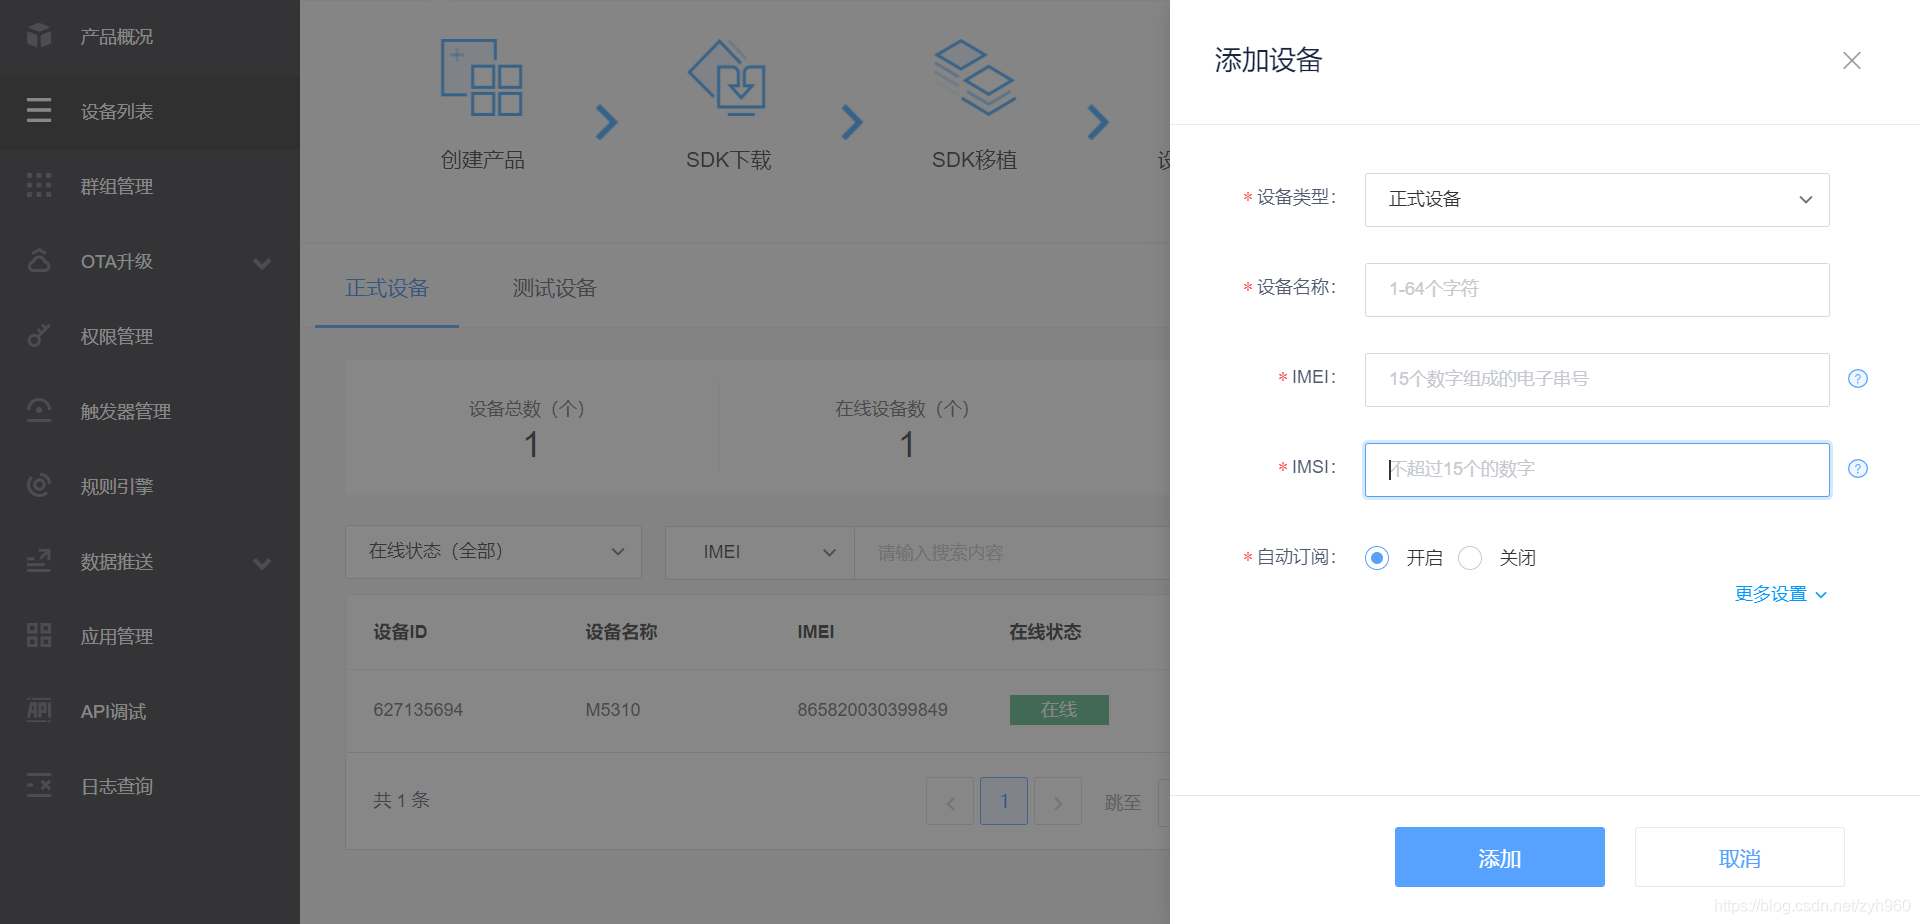Switch to the 测试设备 tab

click(554, 288)
